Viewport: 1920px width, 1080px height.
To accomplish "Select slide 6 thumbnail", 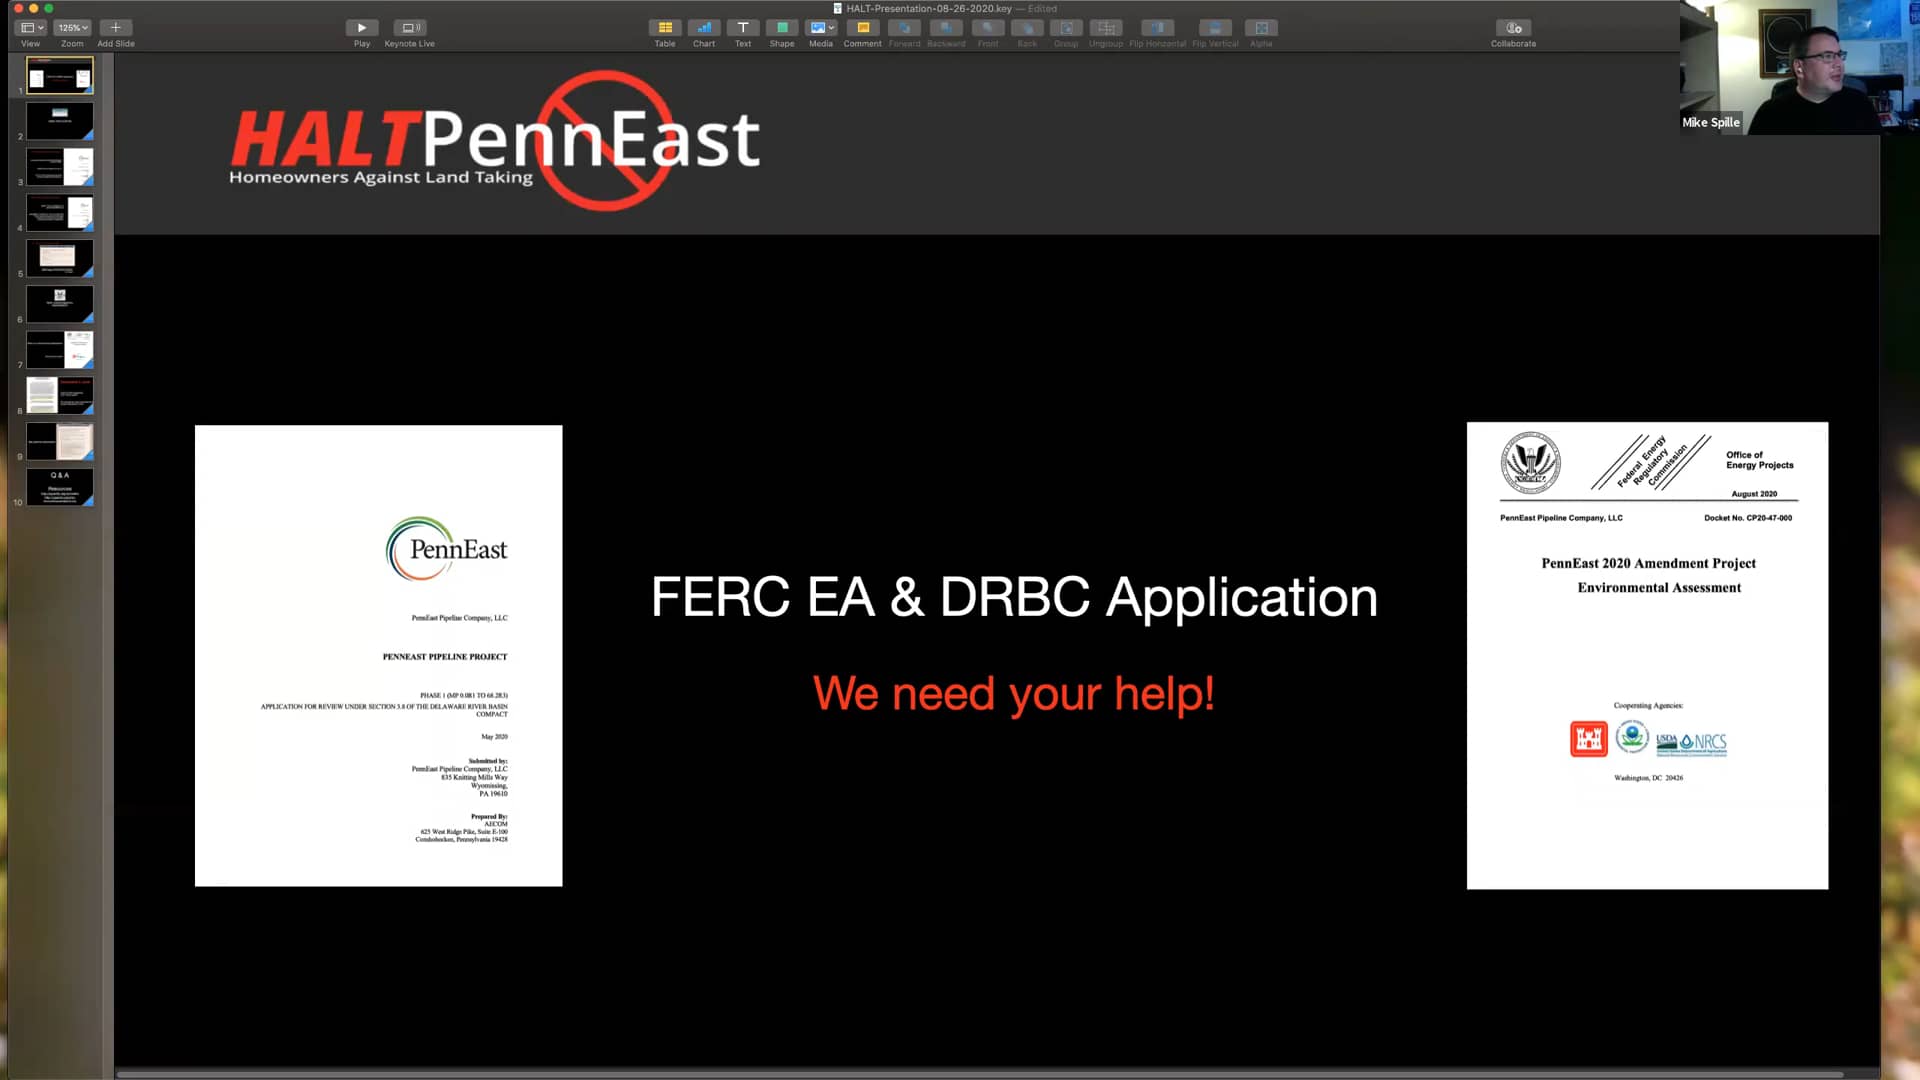I will [x=60, y=304].
